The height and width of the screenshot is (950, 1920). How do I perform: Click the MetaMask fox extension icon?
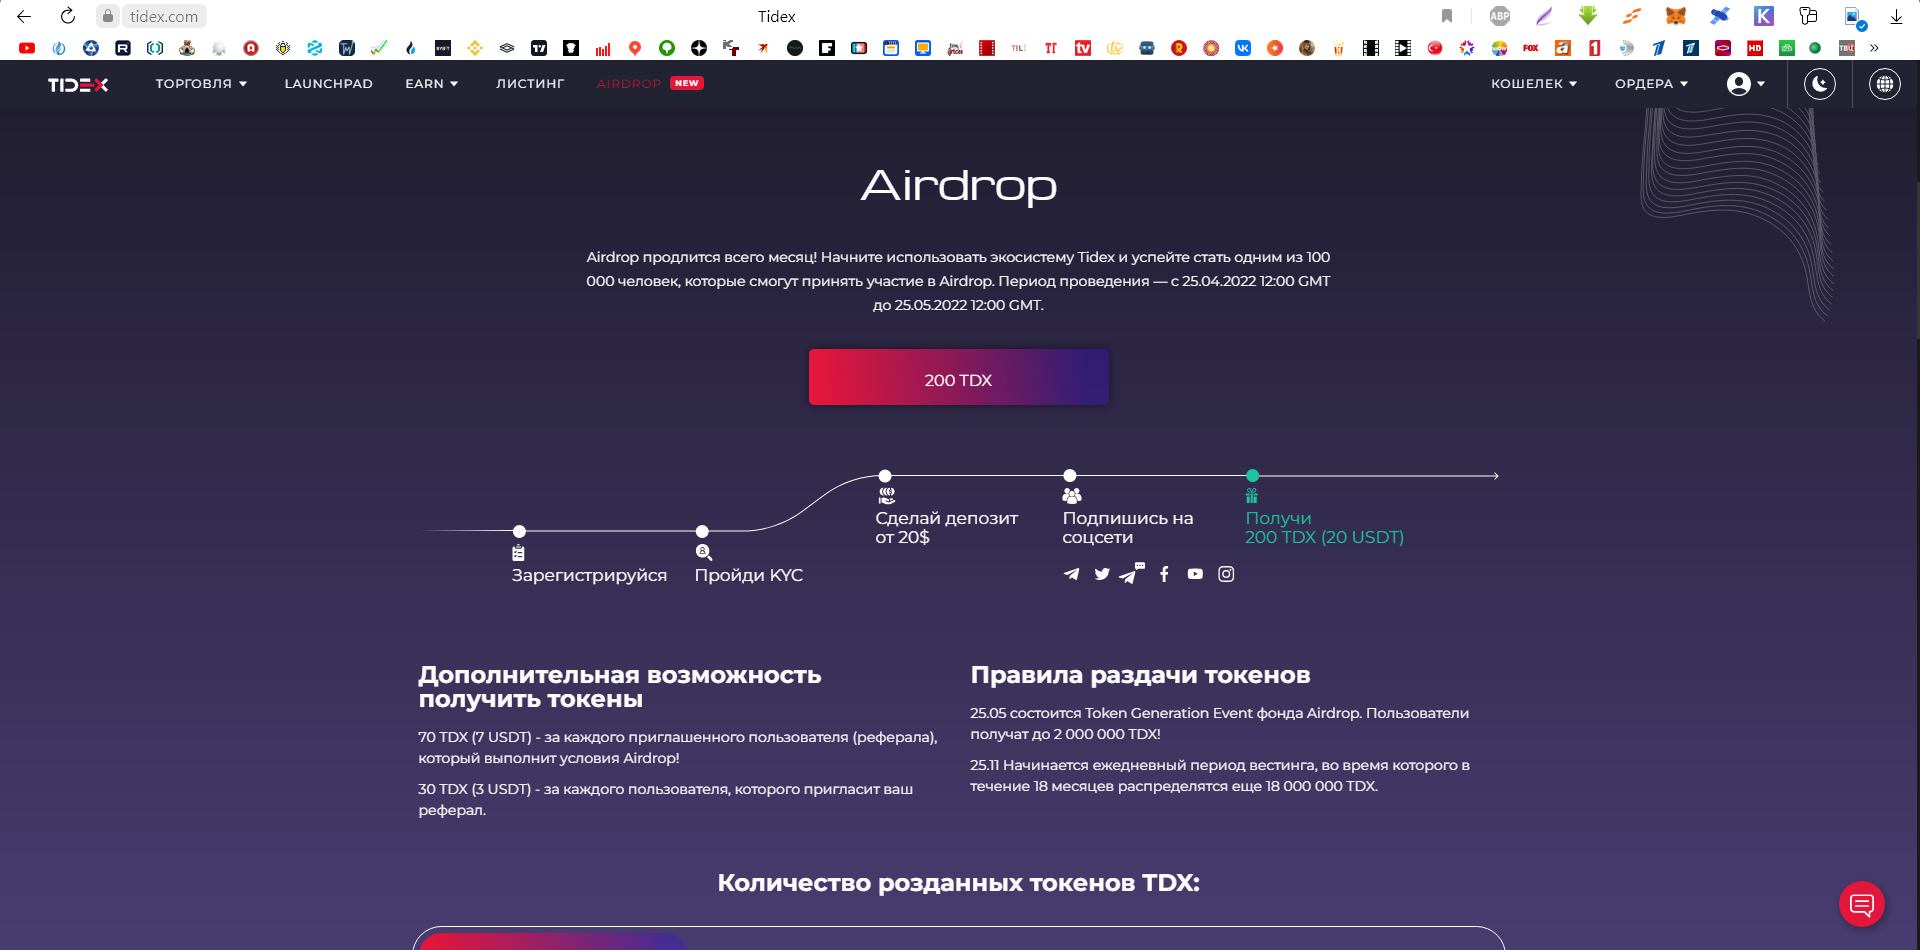click(1676, 16)
